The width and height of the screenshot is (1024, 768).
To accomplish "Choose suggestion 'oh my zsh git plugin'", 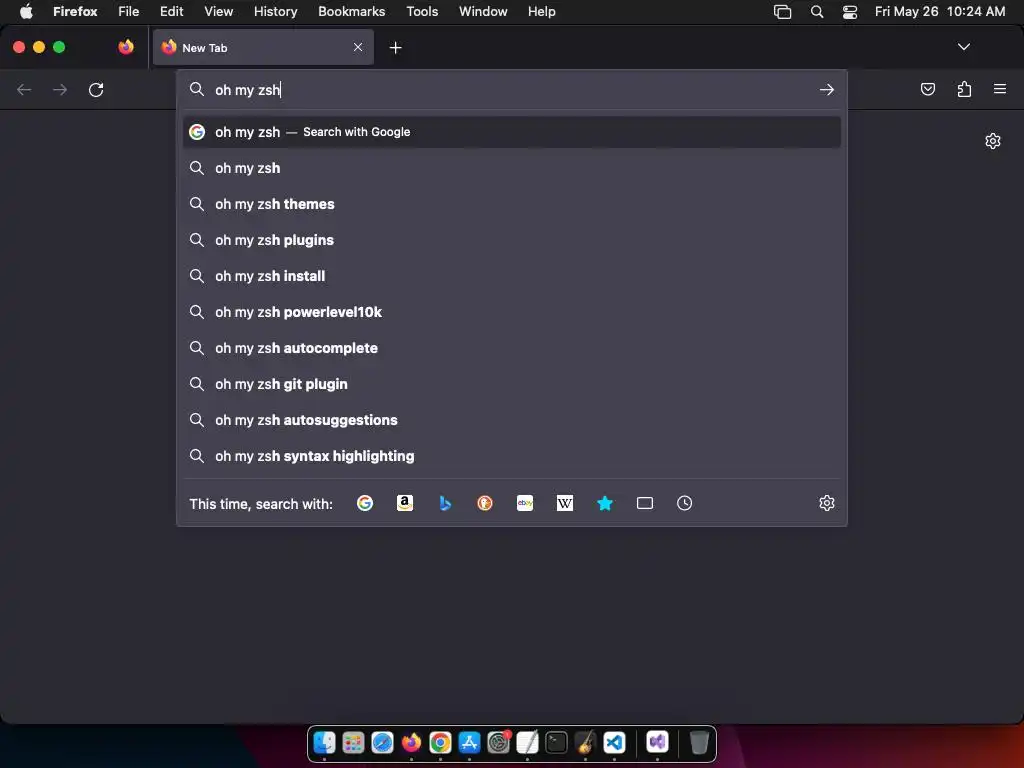I will click(x=511, y=383).
